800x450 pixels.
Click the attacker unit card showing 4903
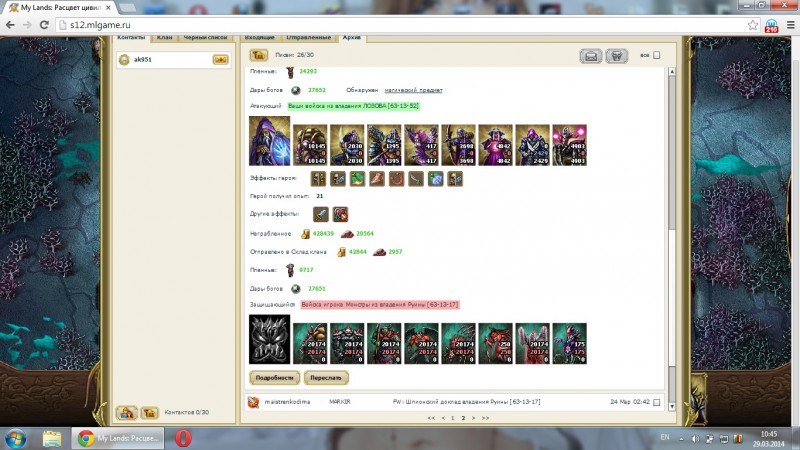click(569, 145)
